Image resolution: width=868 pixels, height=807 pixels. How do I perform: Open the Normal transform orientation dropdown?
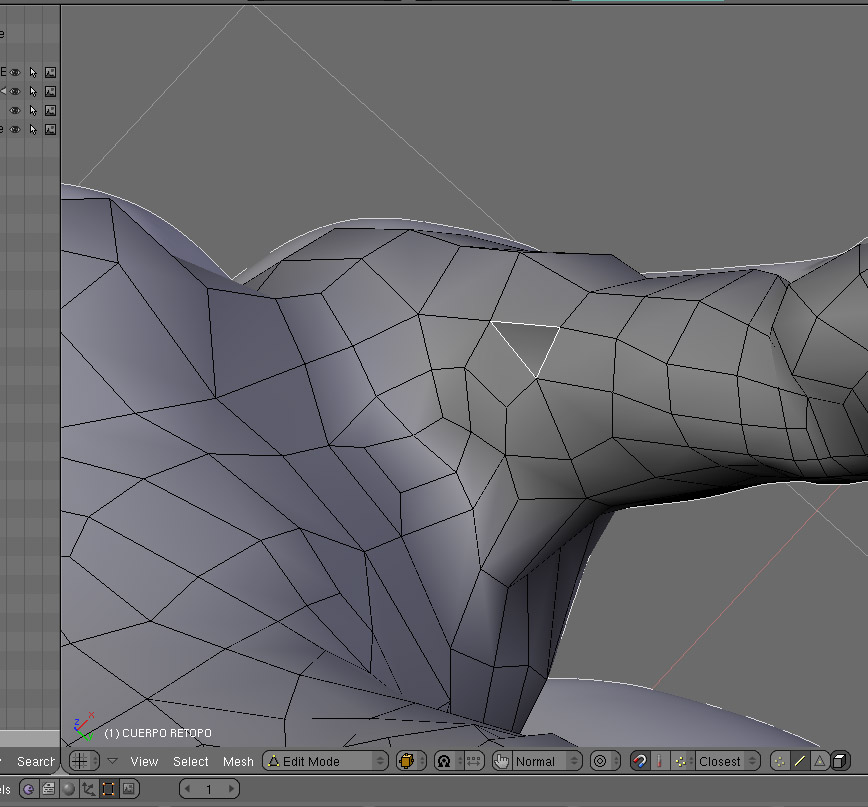point(547,761)
